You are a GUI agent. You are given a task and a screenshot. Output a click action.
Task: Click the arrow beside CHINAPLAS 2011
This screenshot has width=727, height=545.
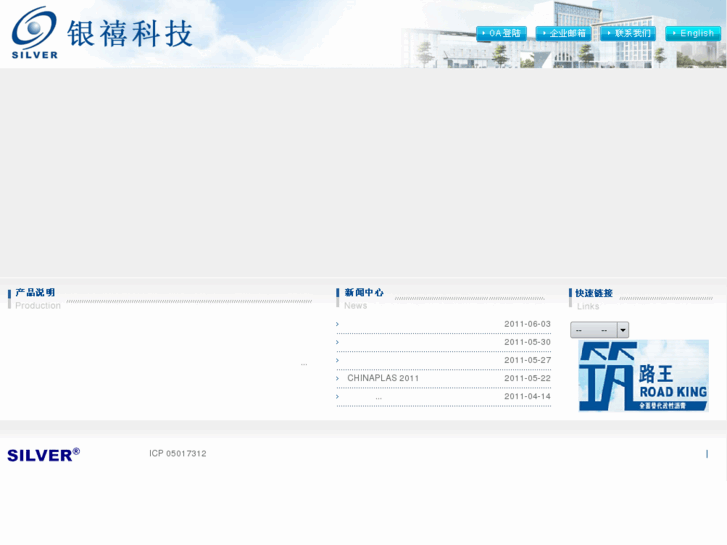coord(338,378)
